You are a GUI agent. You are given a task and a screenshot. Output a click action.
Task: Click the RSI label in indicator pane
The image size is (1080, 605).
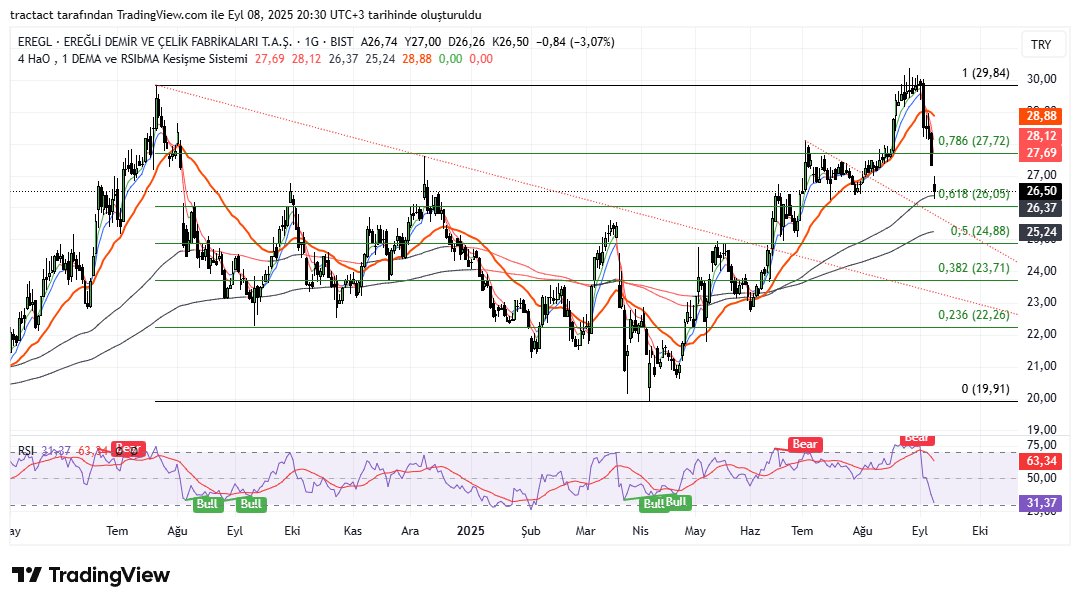[x=25, y=451]
